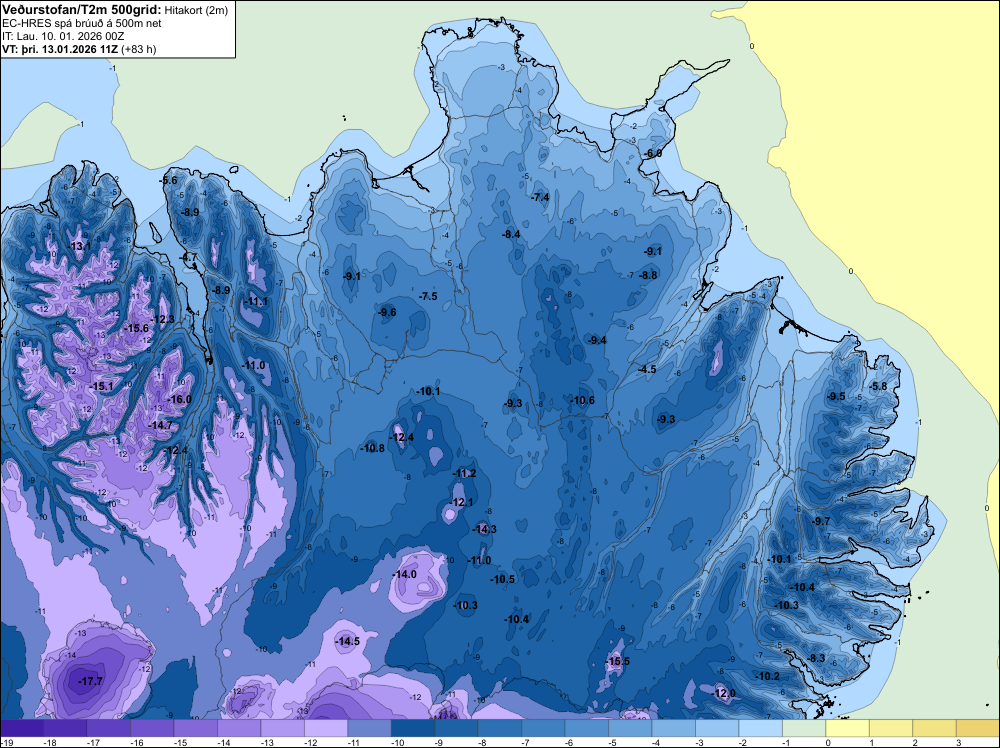The height and width of the screenshot is (748, 1000).
Task: Click the initial time 'IT: Lau. 10. 01. 2026 00Z'
Action: coord(63,36)
